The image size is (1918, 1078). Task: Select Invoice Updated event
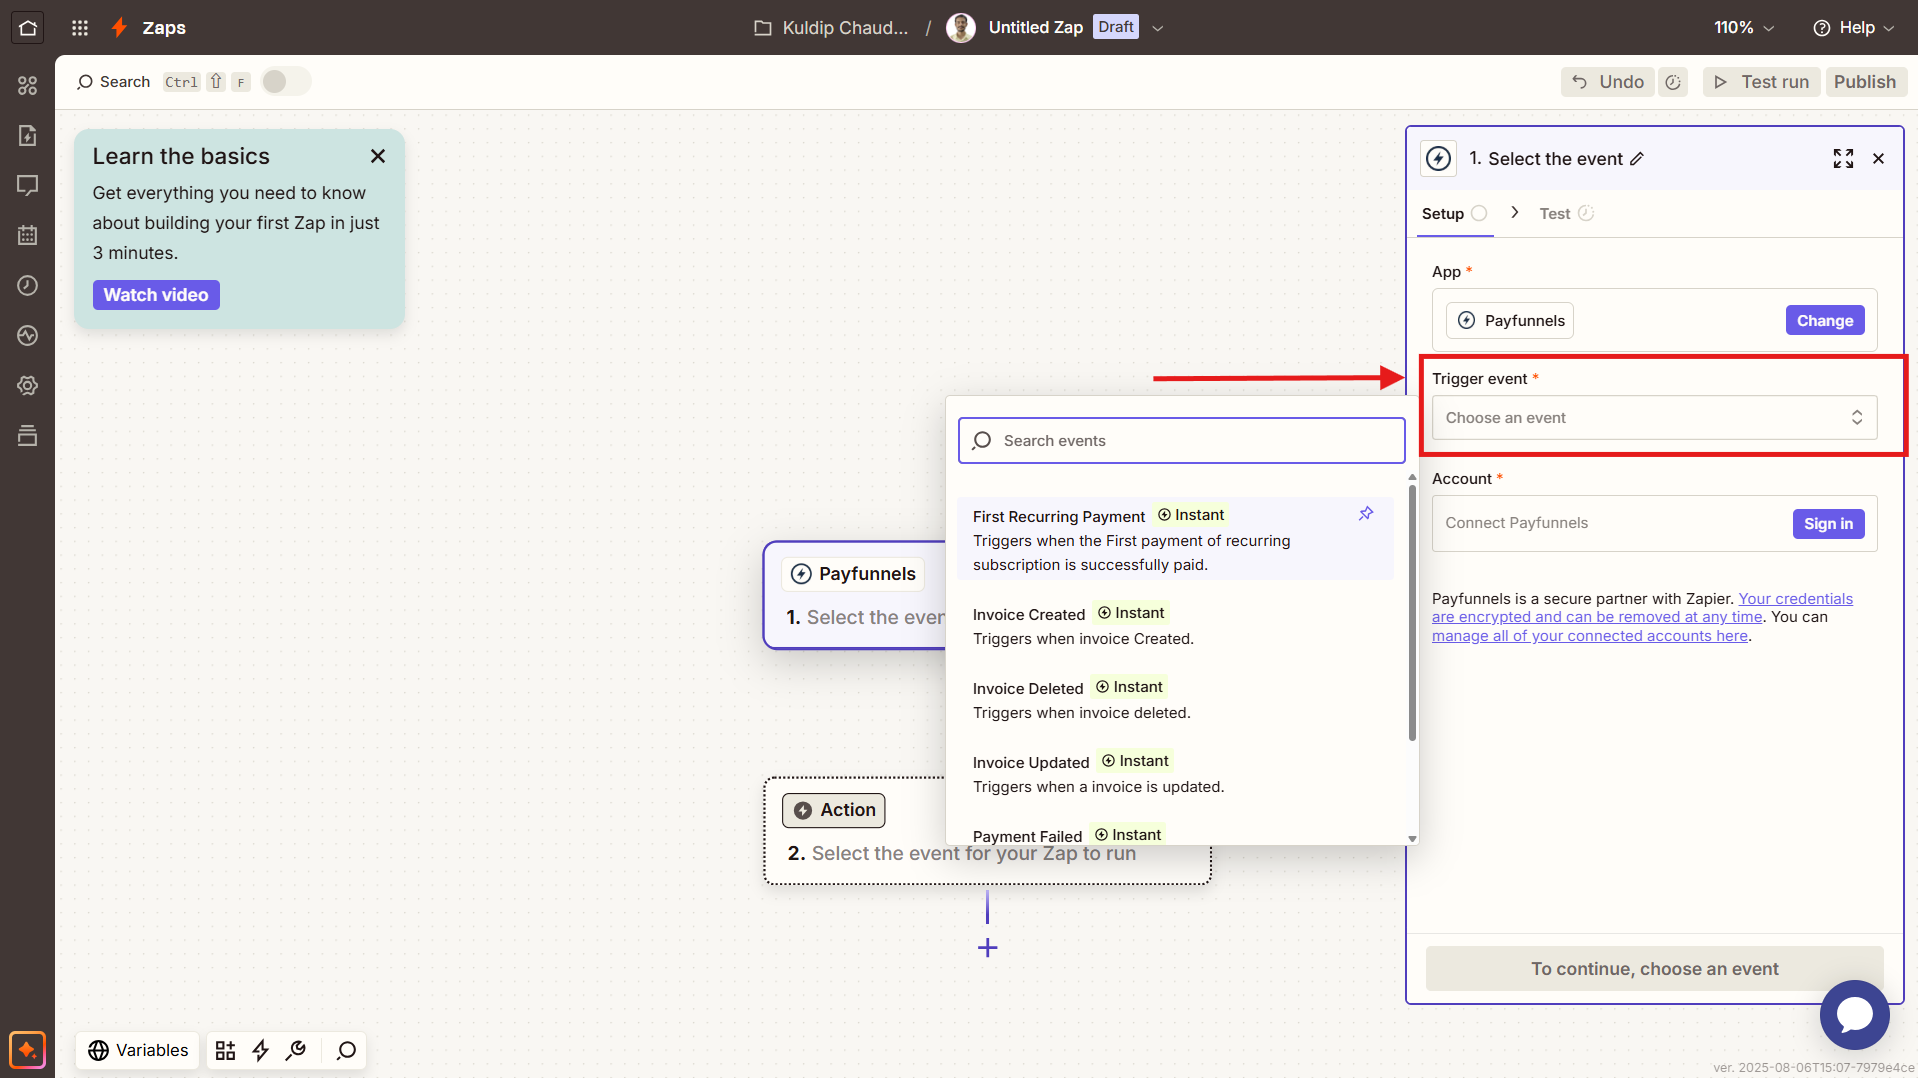(x=1175, y=774)
